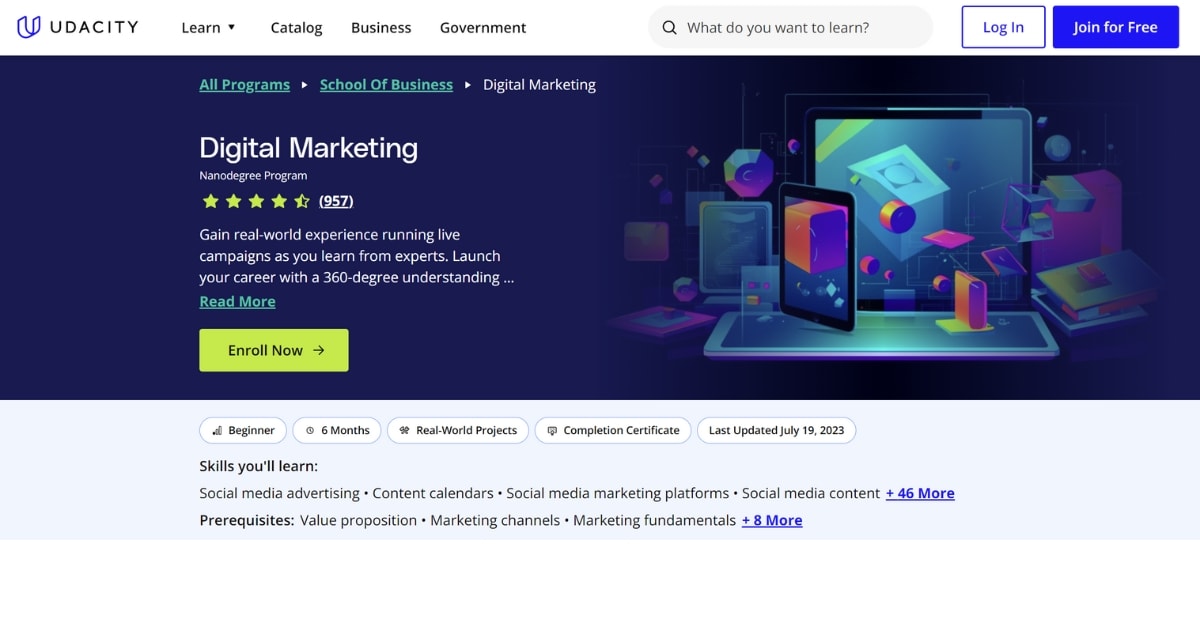Click breadcrumb arrow after All Programs
The width and height of the screenshot is (1200, 628).
point(304,85)
